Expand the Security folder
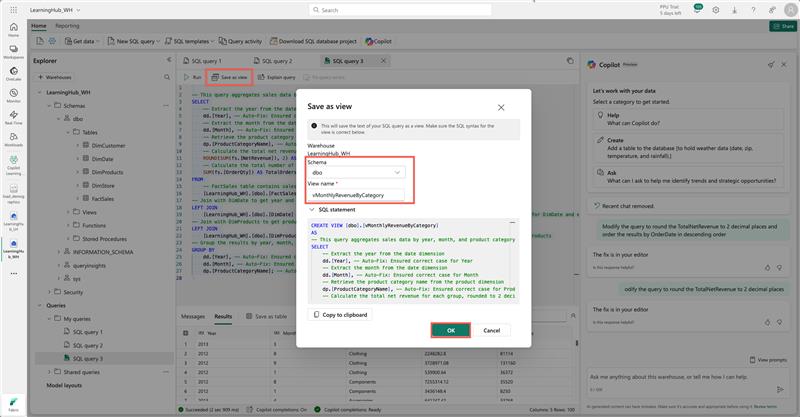 (x=49, y=292)
